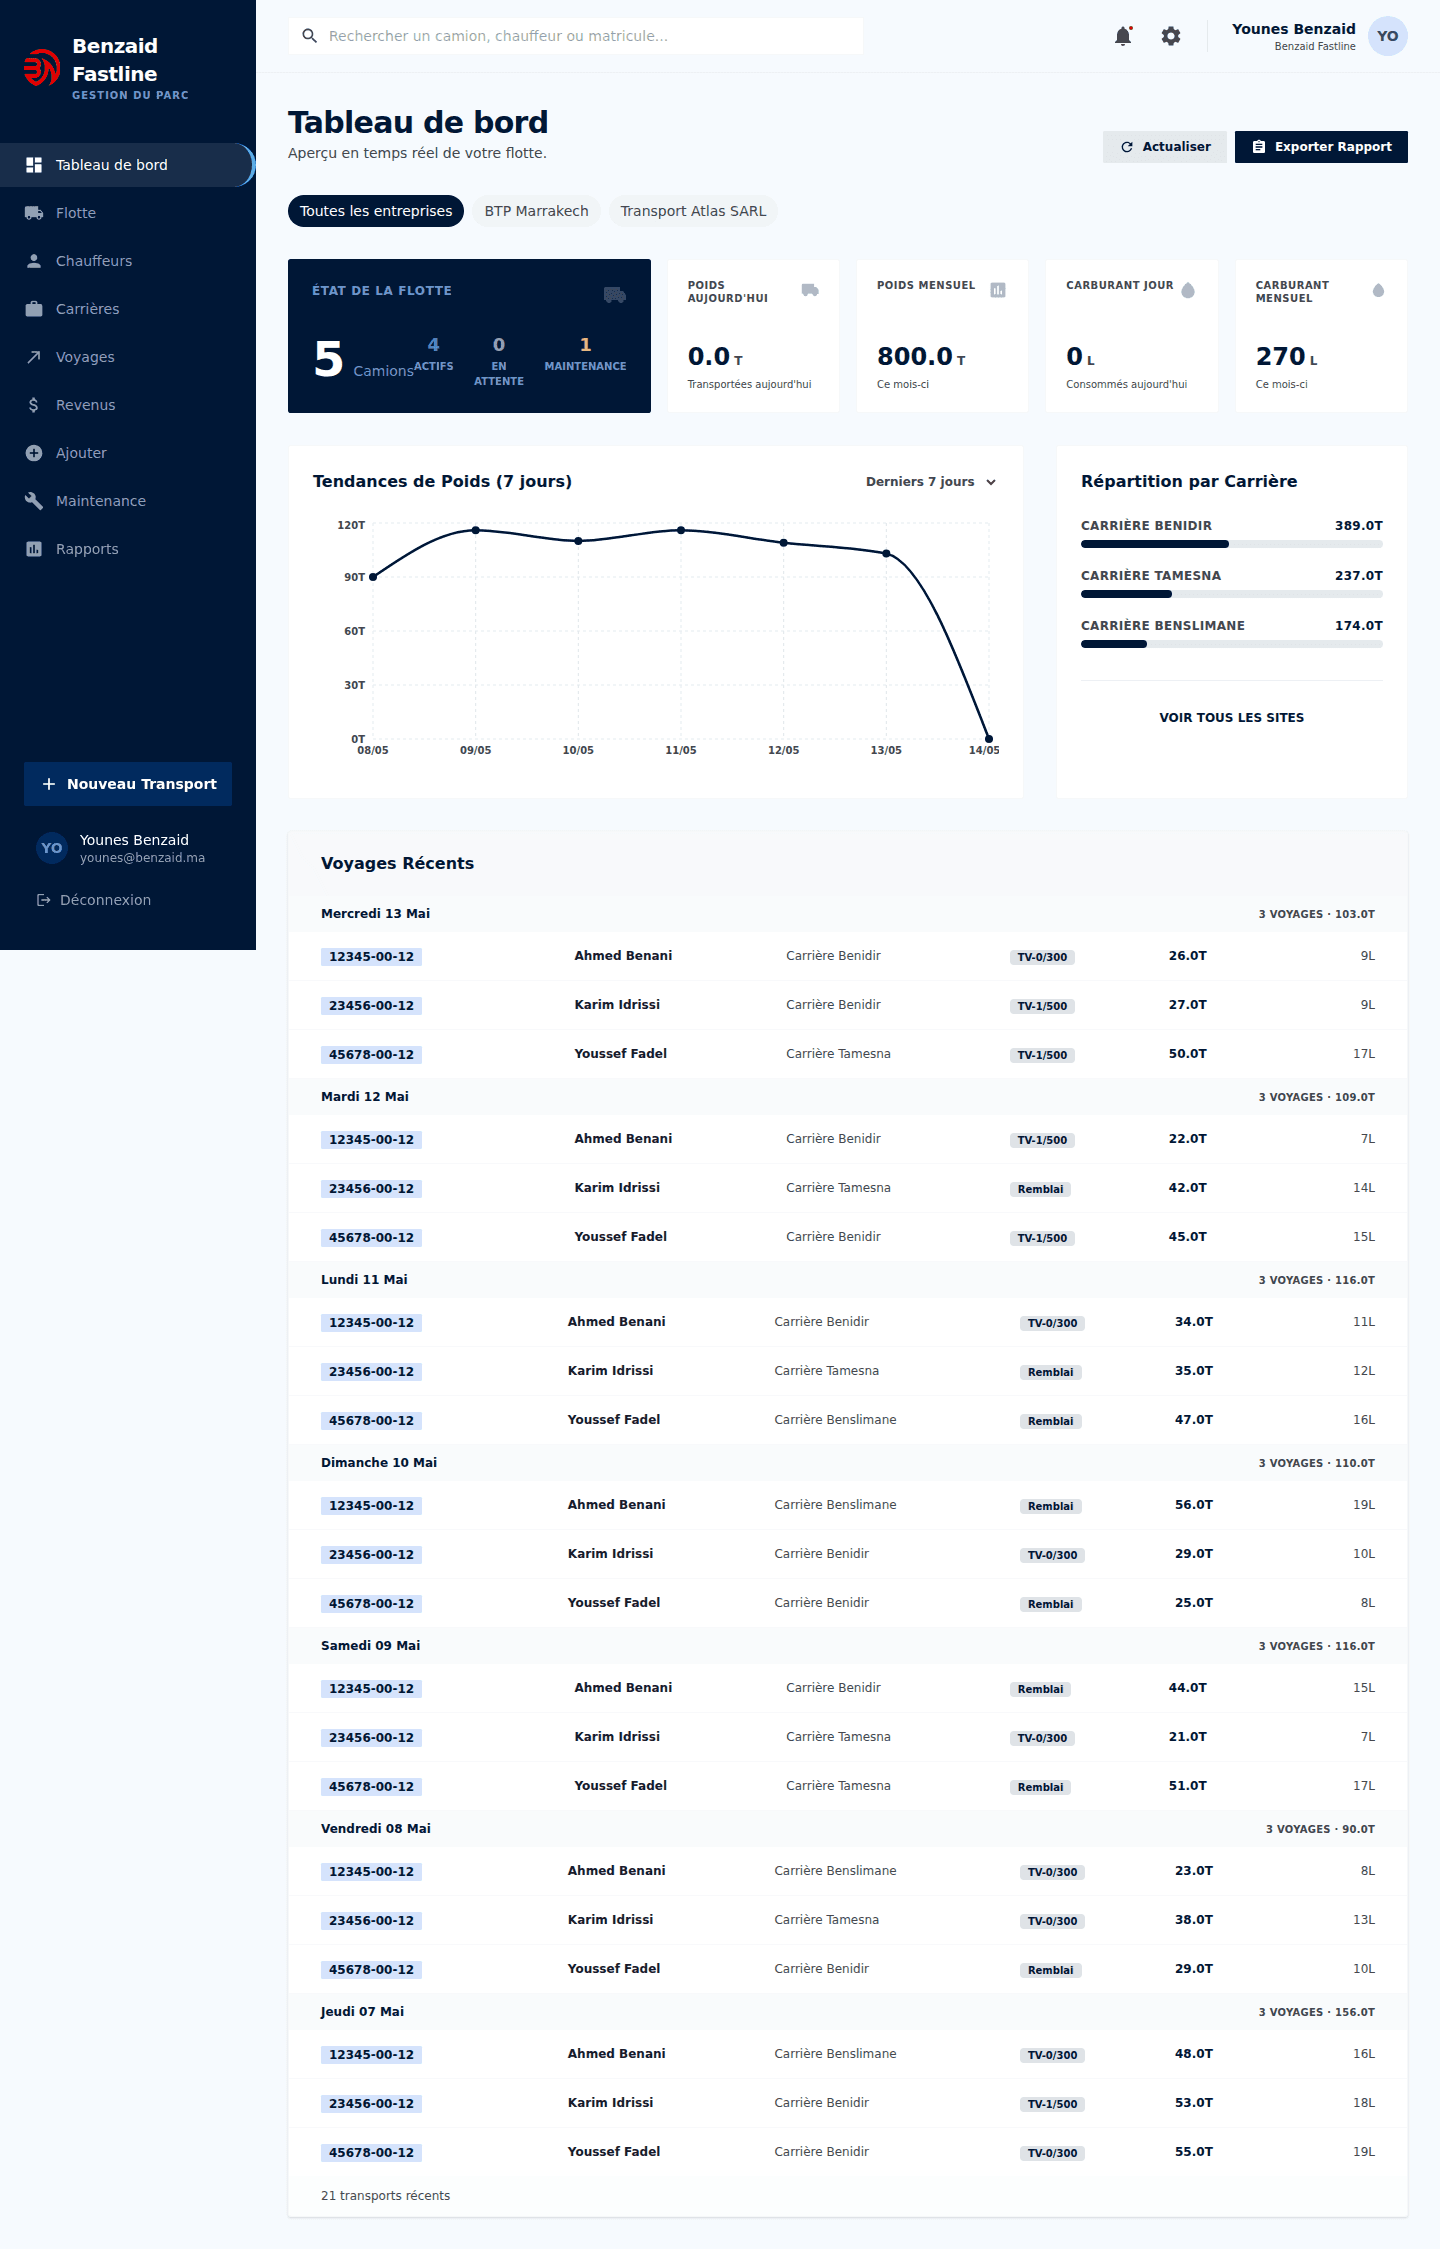
Task: Click Ahmed Benani in the 23.0T row
Action: (616, 1871)
